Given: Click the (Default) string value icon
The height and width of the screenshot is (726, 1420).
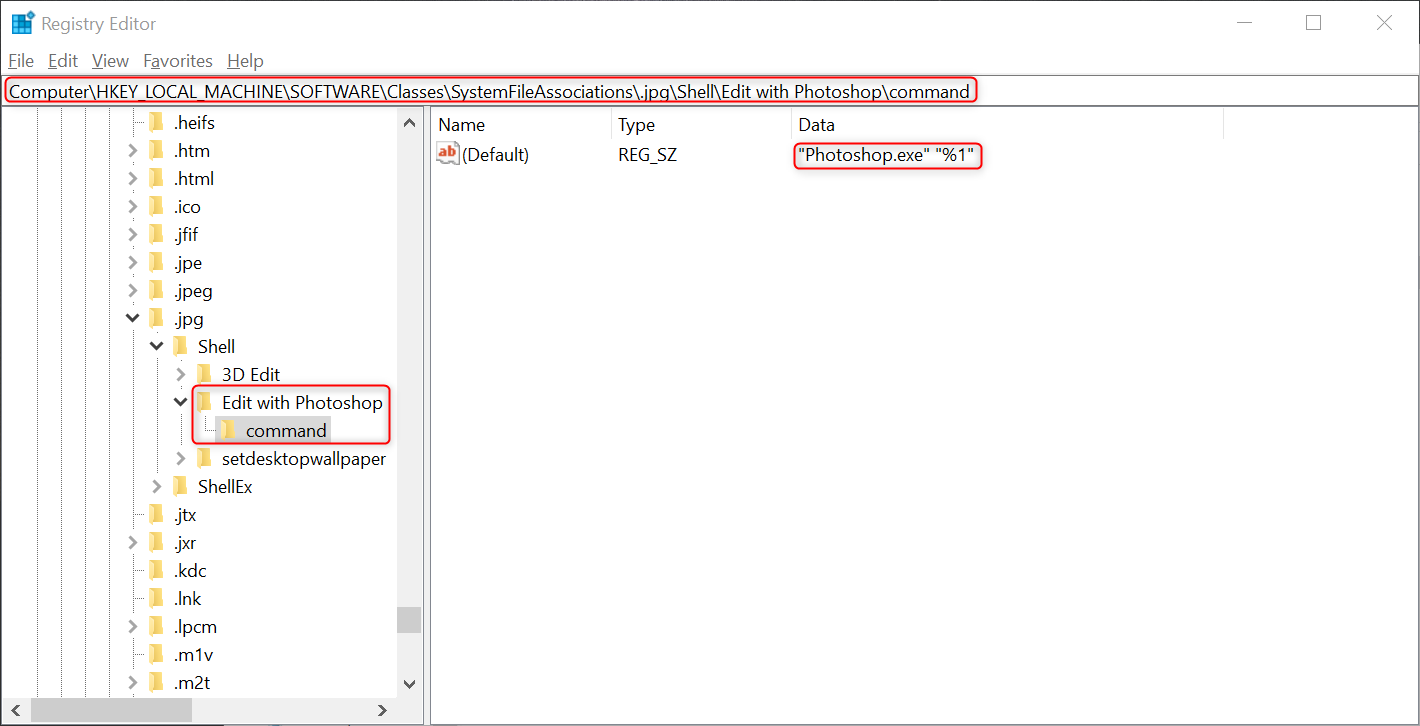Looking at the screenshot, I should coord(448,154).
